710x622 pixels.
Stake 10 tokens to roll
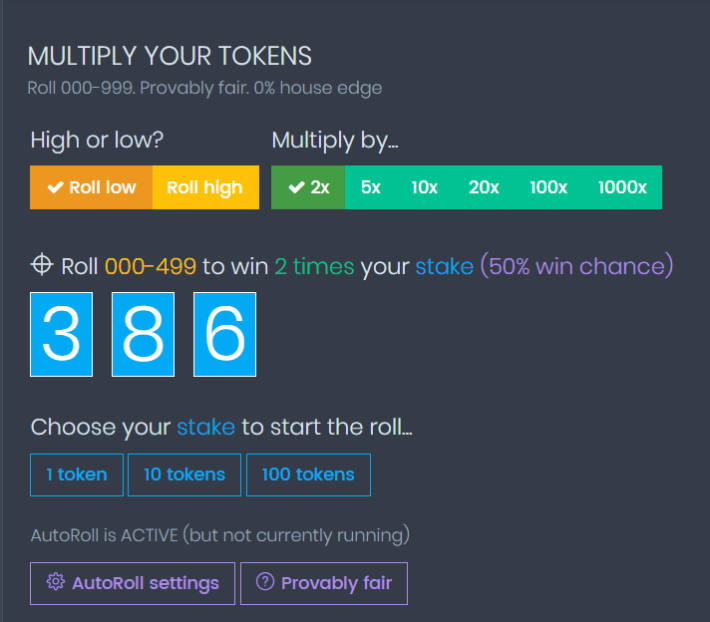184,475
